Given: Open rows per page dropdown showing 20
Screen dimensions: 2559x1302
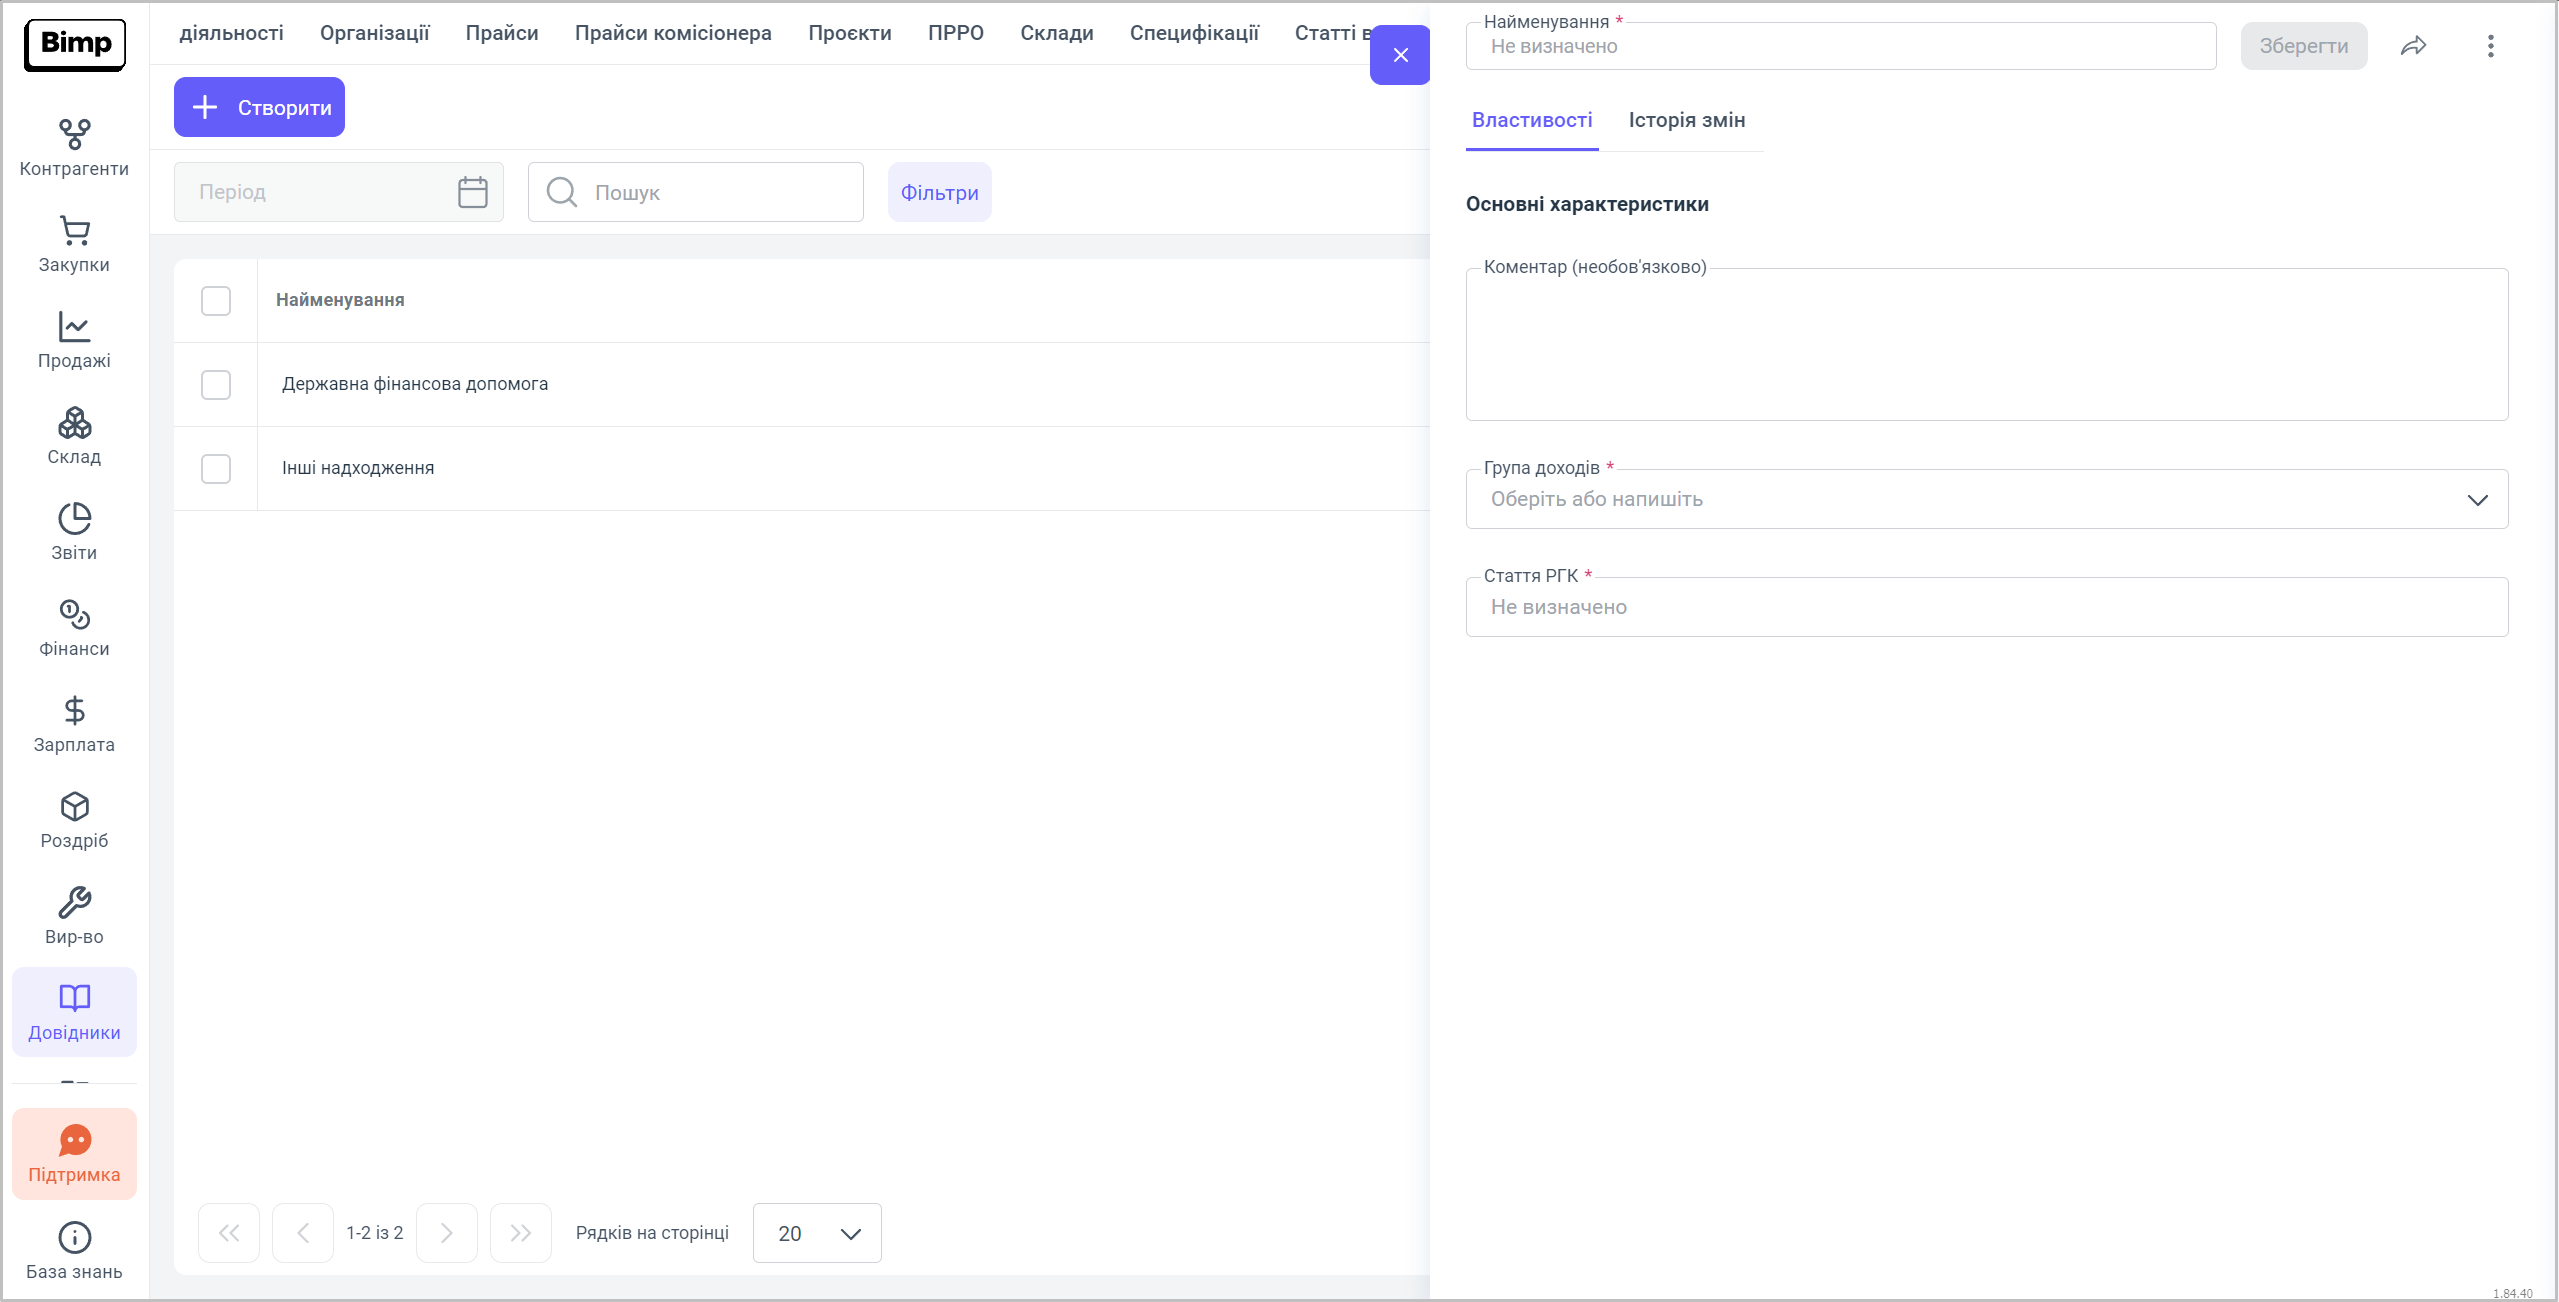Looking at the screenshot, I should tap(817, 1233).
